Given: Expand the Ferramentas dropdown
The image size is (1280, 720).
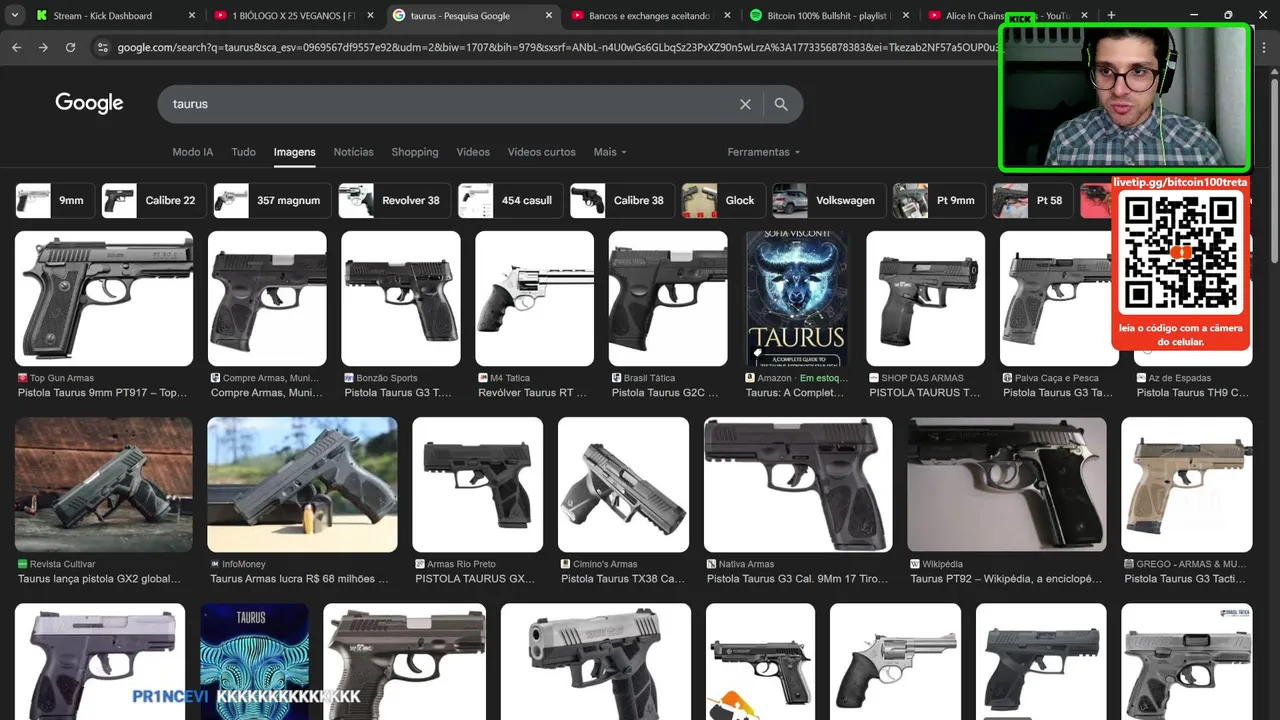Looking at the screenshot, I should click(x=764, y=152).
